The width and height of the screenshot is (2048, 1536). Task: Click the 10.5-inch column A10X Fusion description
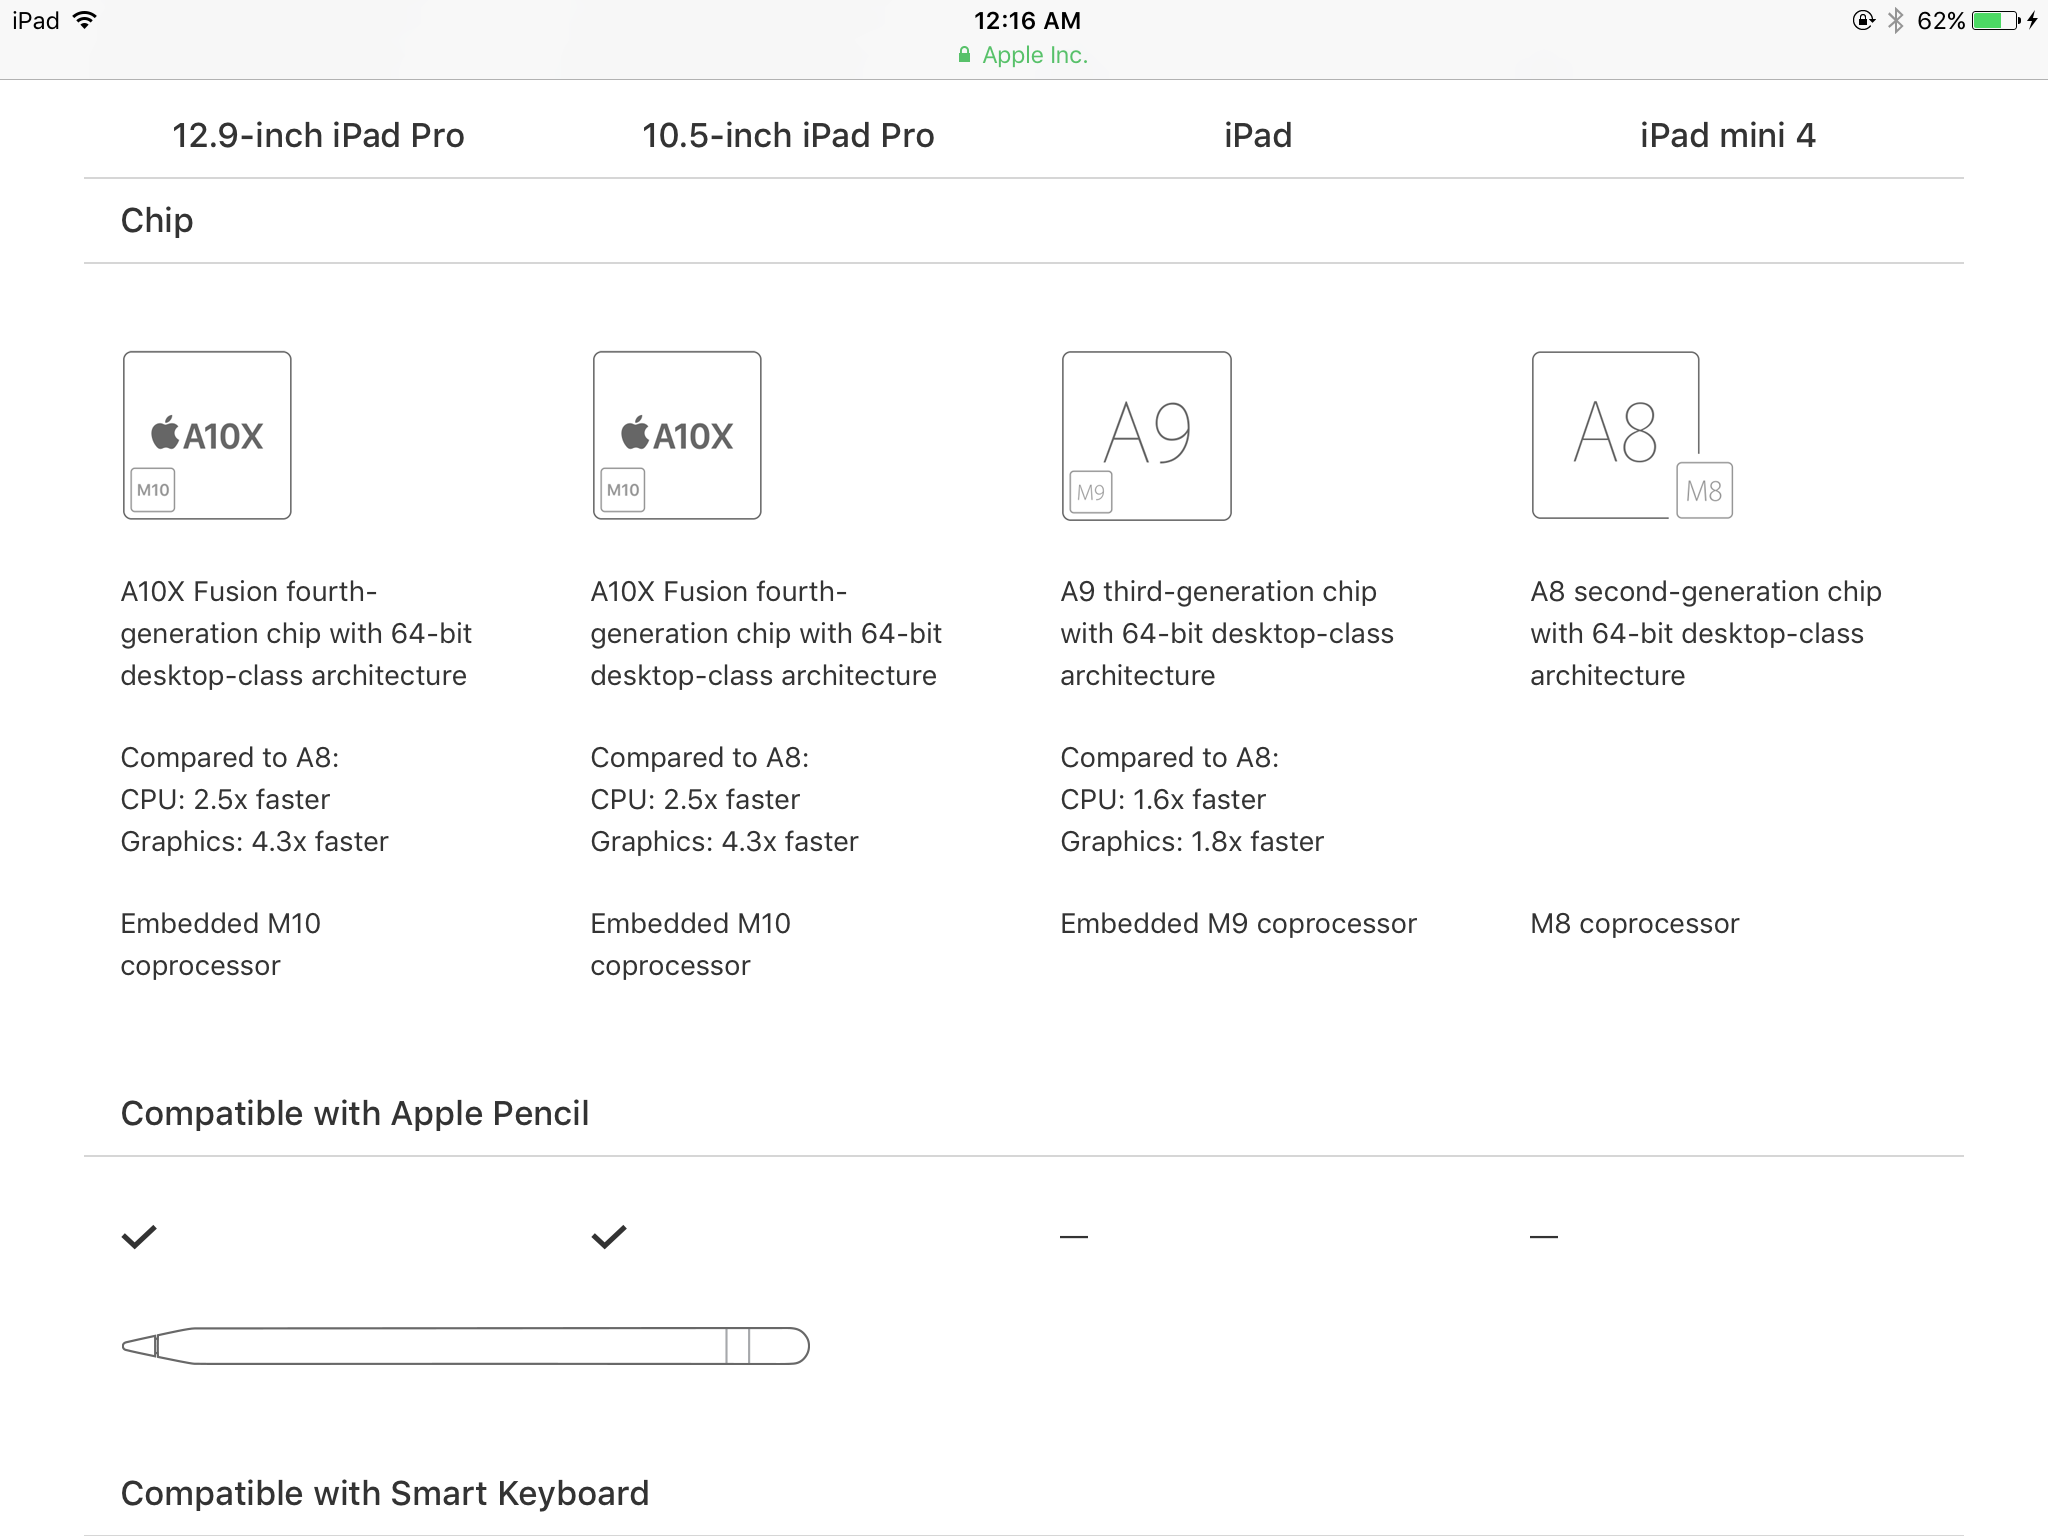coord(766,633)
